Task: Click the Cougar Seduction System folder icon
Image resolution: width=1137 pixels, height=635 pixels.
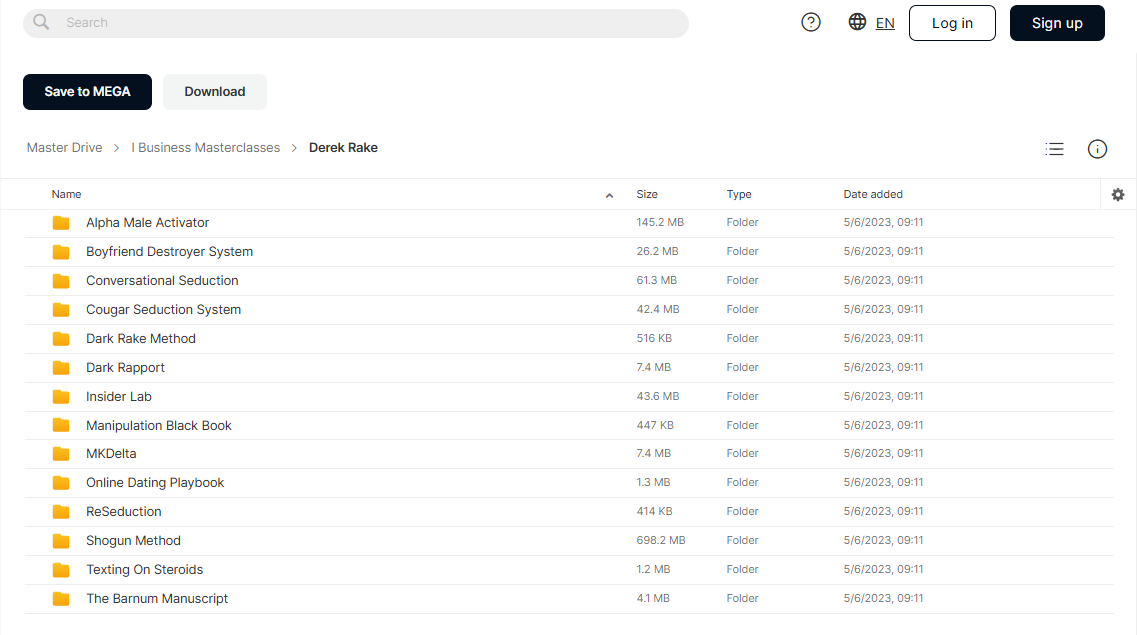Action: pos(61,310)
